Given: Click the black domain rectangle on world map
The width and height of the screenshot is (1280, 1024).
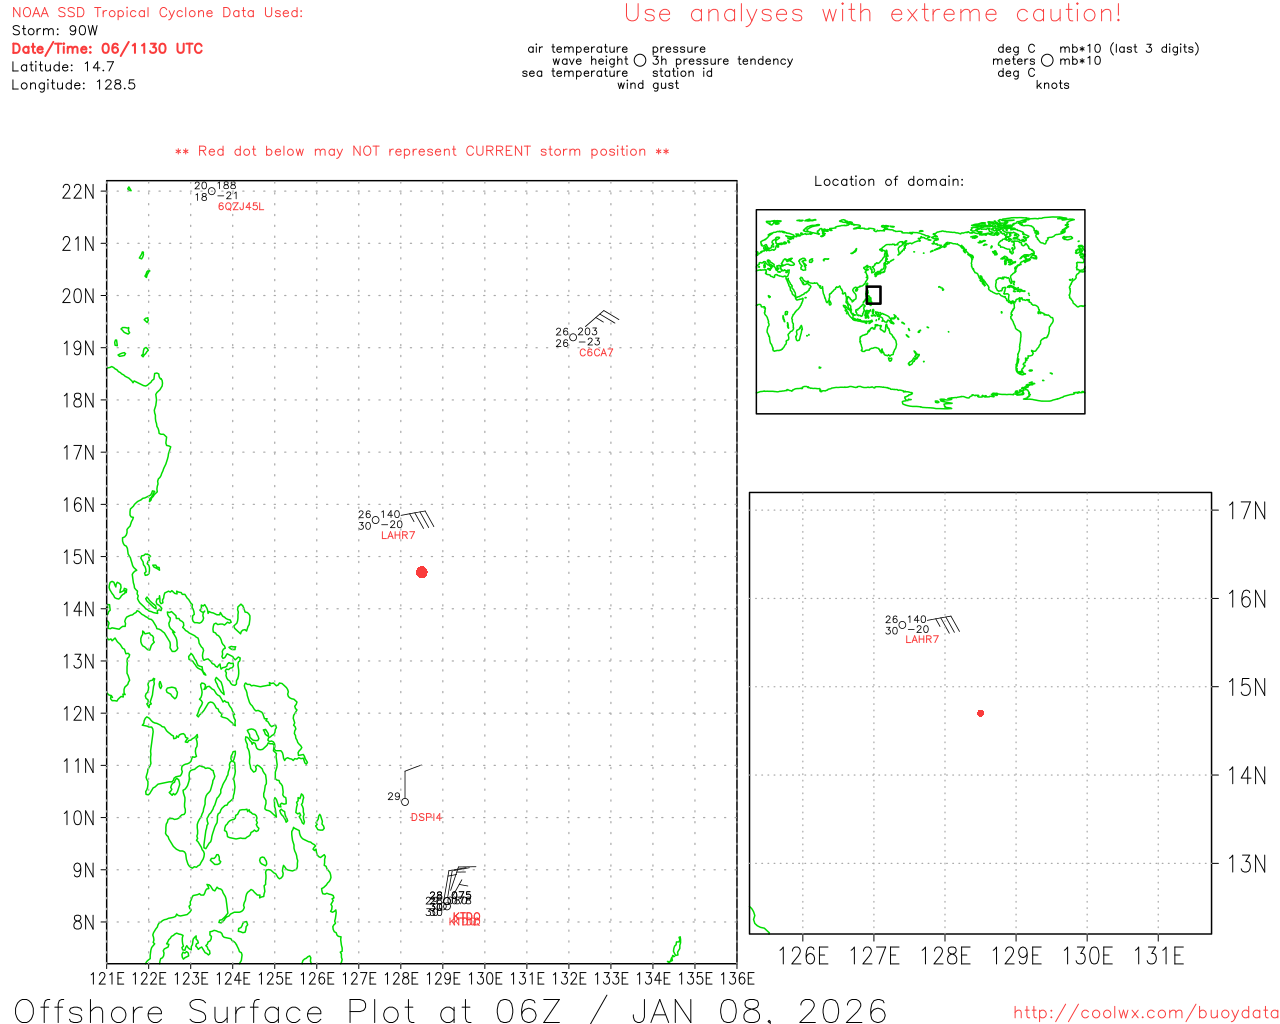Looking at the screenshot, I should pos(873,295).
